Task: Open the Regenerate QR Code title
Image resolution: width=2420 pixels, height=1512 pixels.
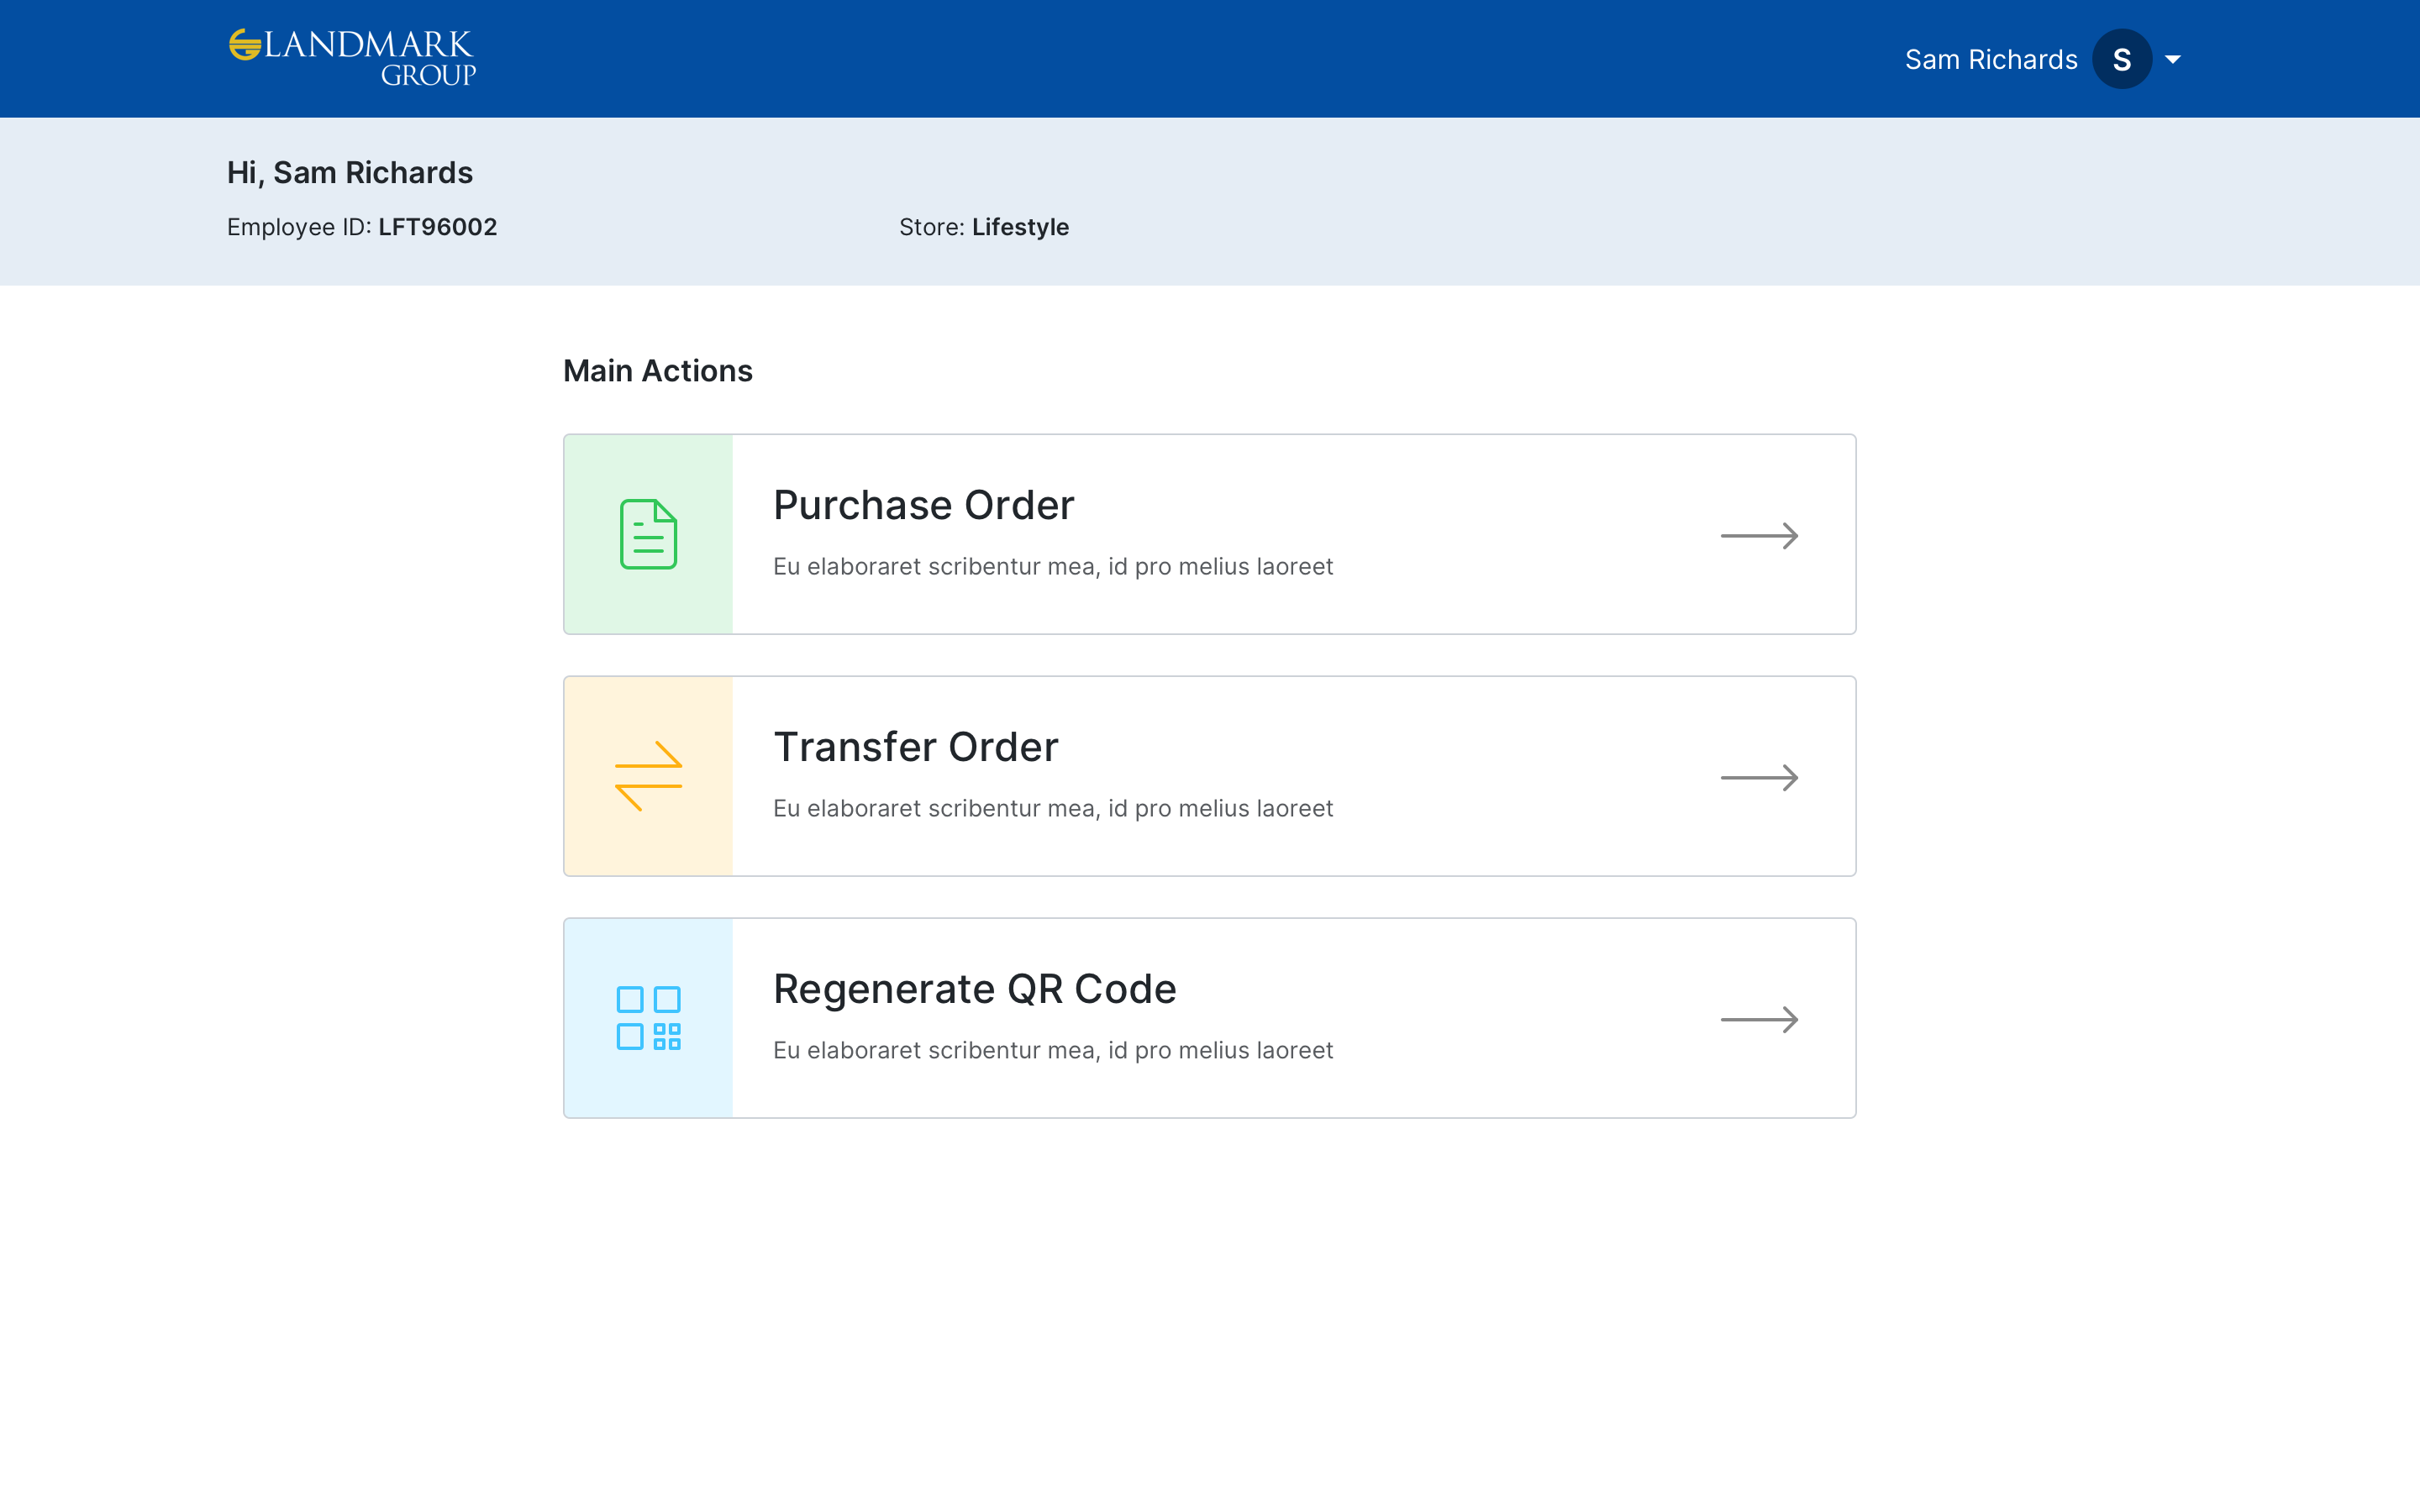Action: [x=974, y=989]
